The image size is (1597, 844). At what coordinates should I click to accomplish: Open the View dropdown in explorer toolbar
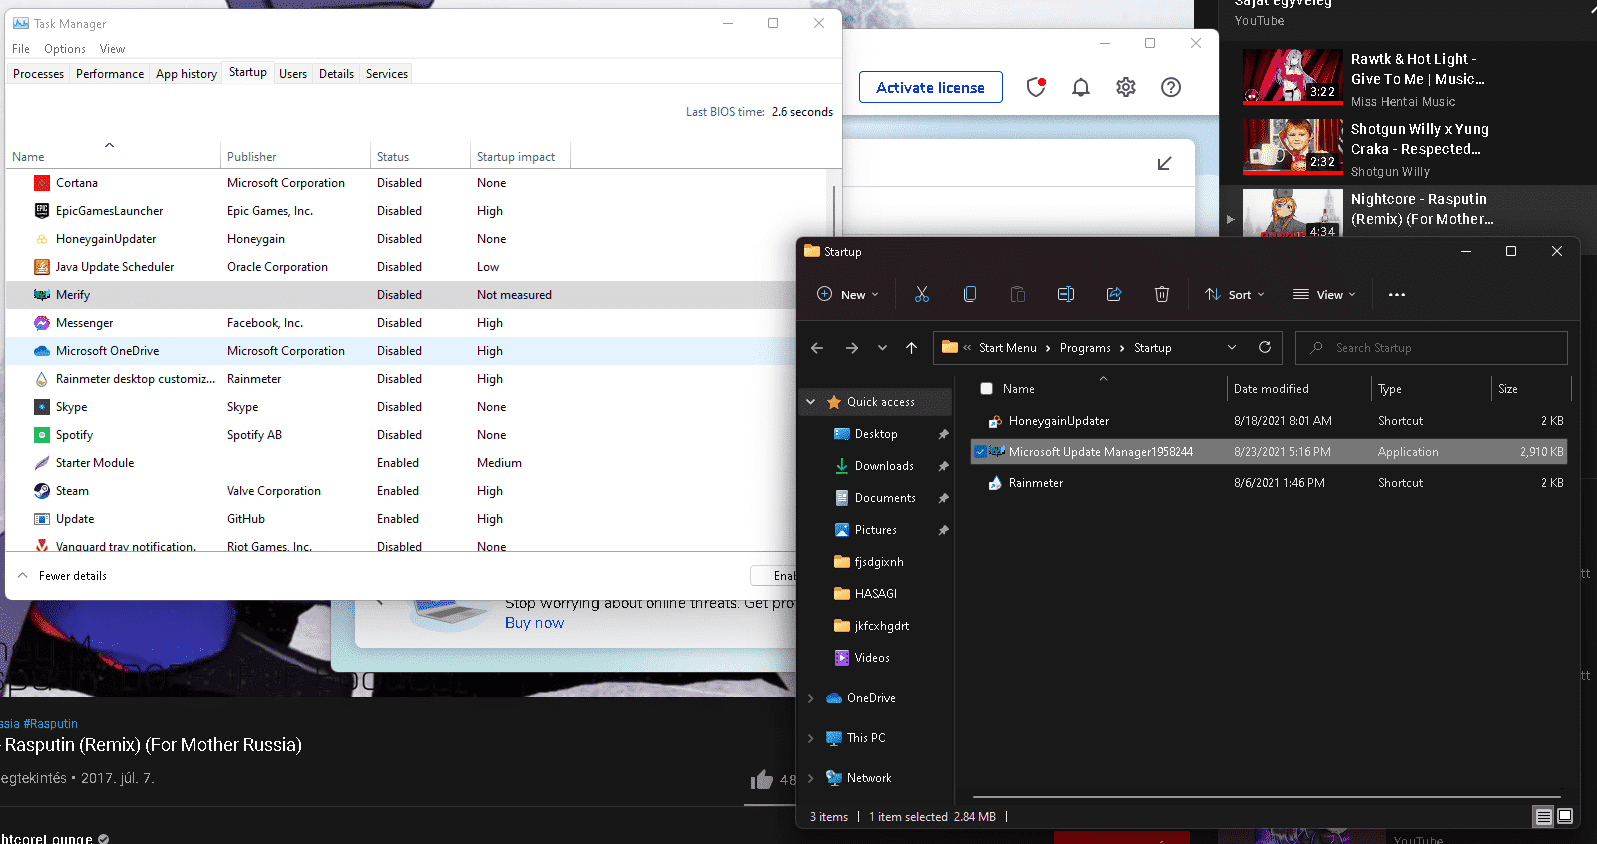click(1324, 294)
